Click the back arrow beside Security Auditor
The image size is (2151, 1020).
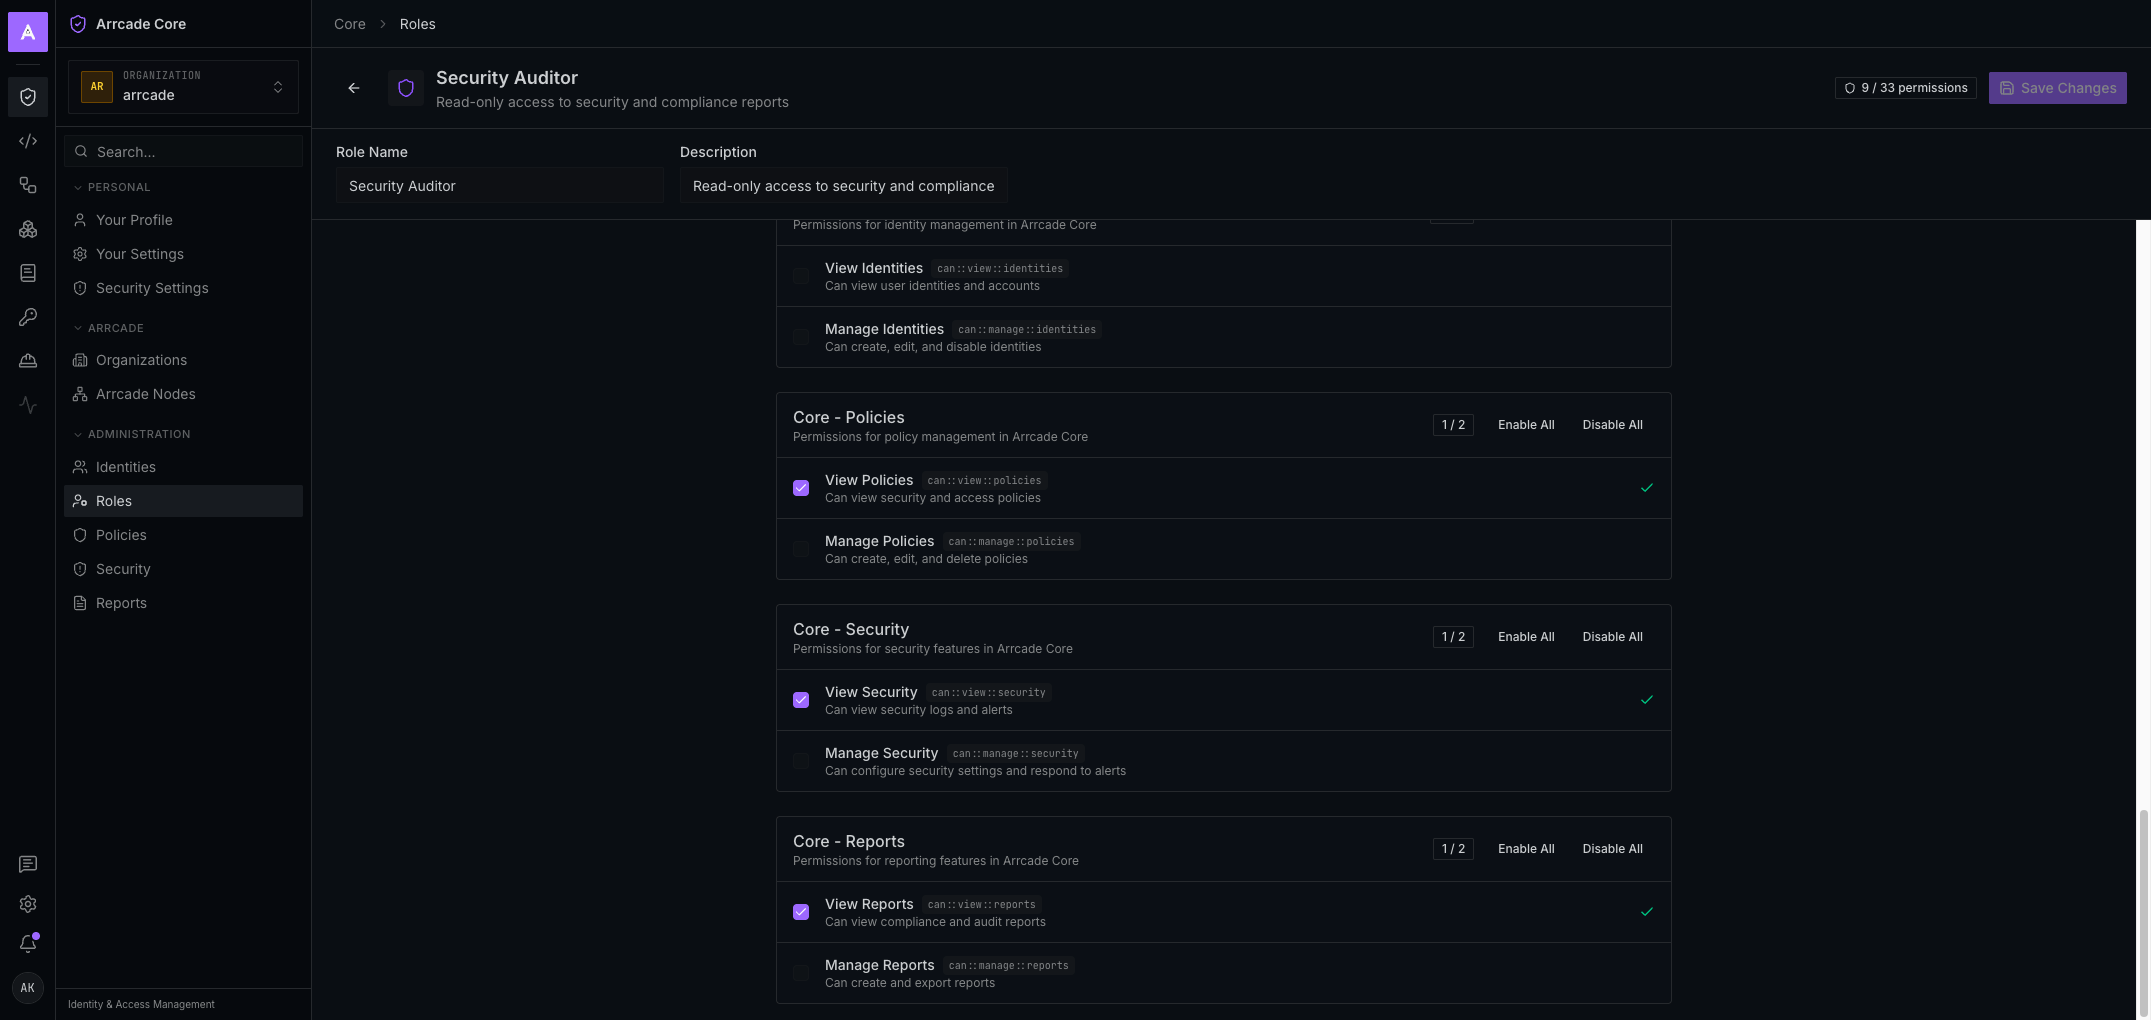pyautogui.click(x=354, y=88)
